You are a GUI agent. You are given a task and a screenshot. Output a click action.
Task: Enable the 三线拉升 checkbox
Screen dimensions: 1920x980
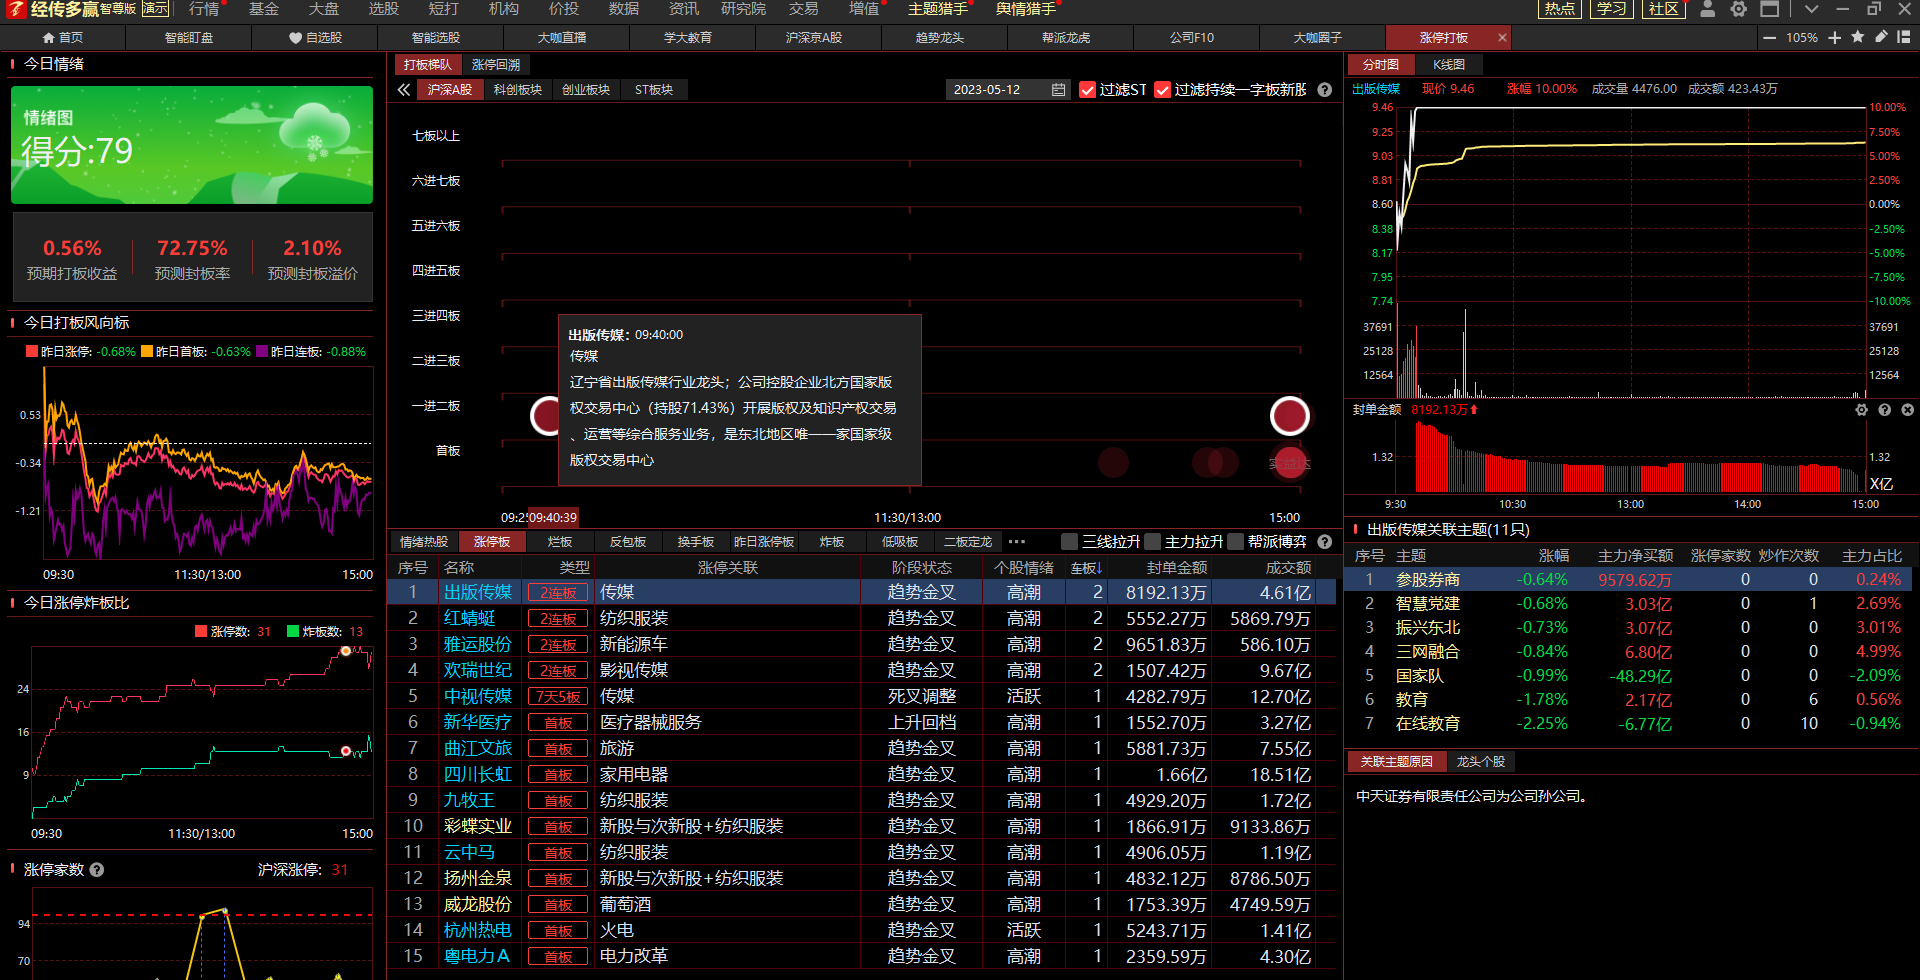tap(1069, 542)
